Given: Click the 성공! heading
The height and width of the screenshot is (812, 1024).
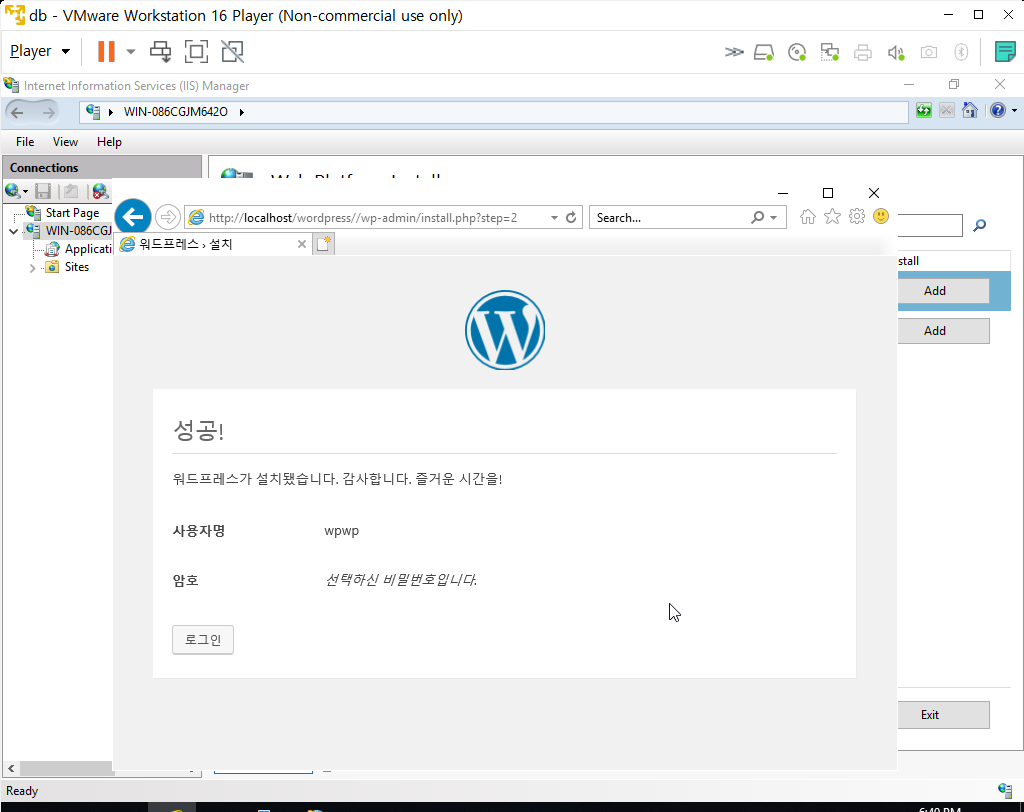Looking at the screenshot, I should pos(199,430).
